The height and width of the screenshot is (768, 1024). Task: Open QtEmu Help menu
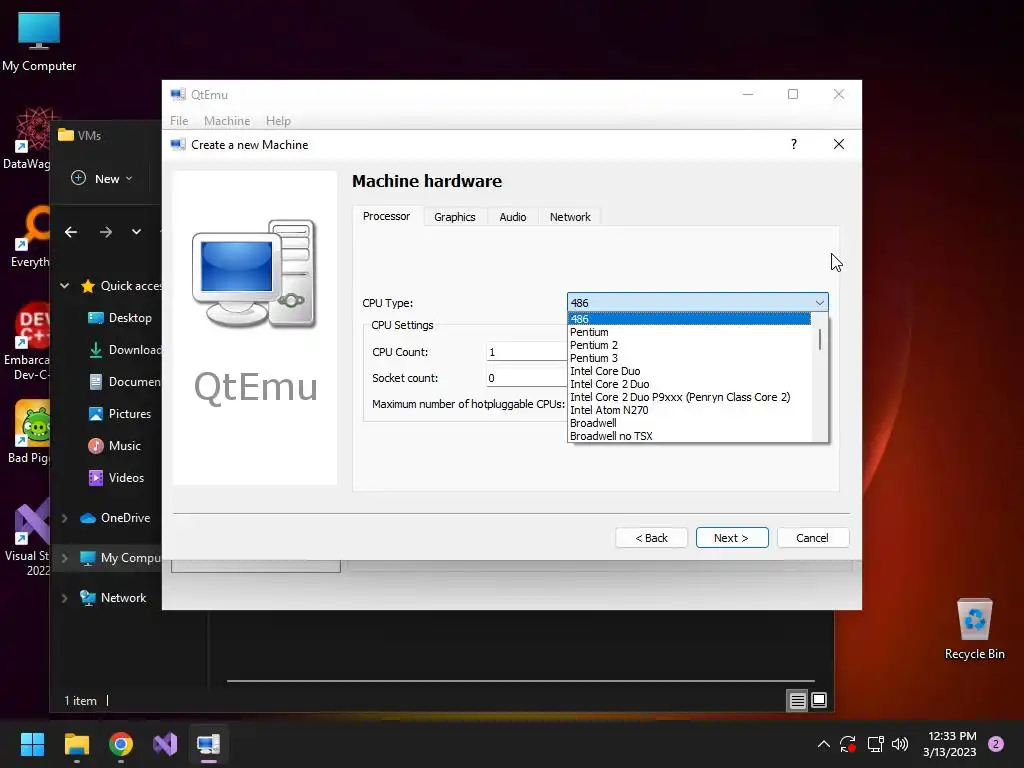click(x=278, y=121)
